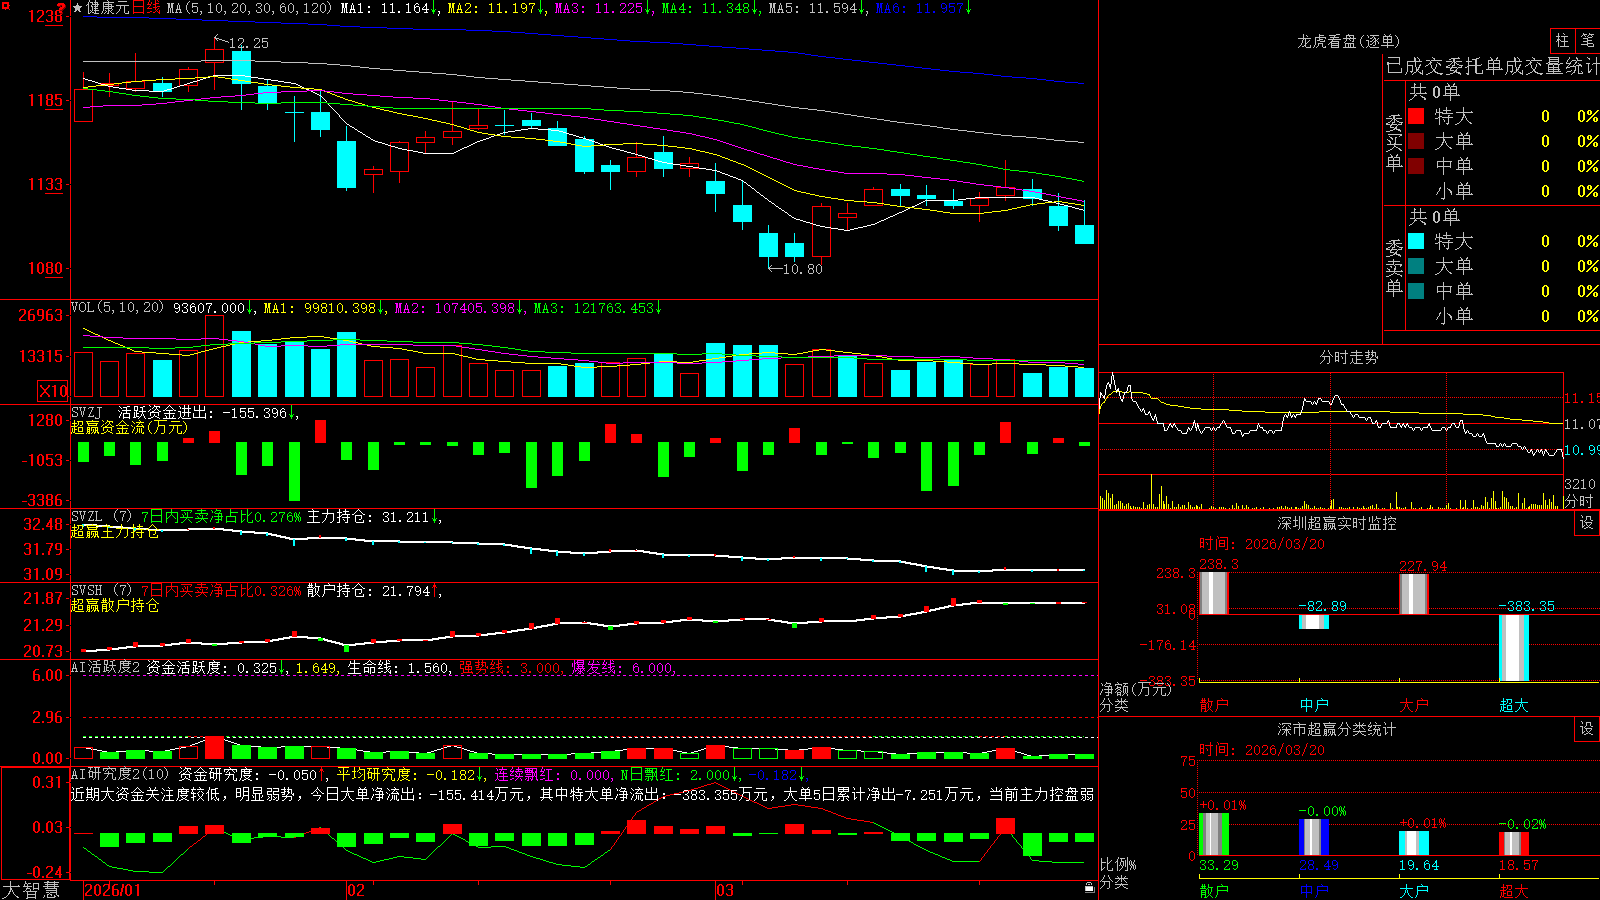Click the 2026/01 date marker on the timeline
This screenshot has width=1600, height=900.
pos(113,890)
